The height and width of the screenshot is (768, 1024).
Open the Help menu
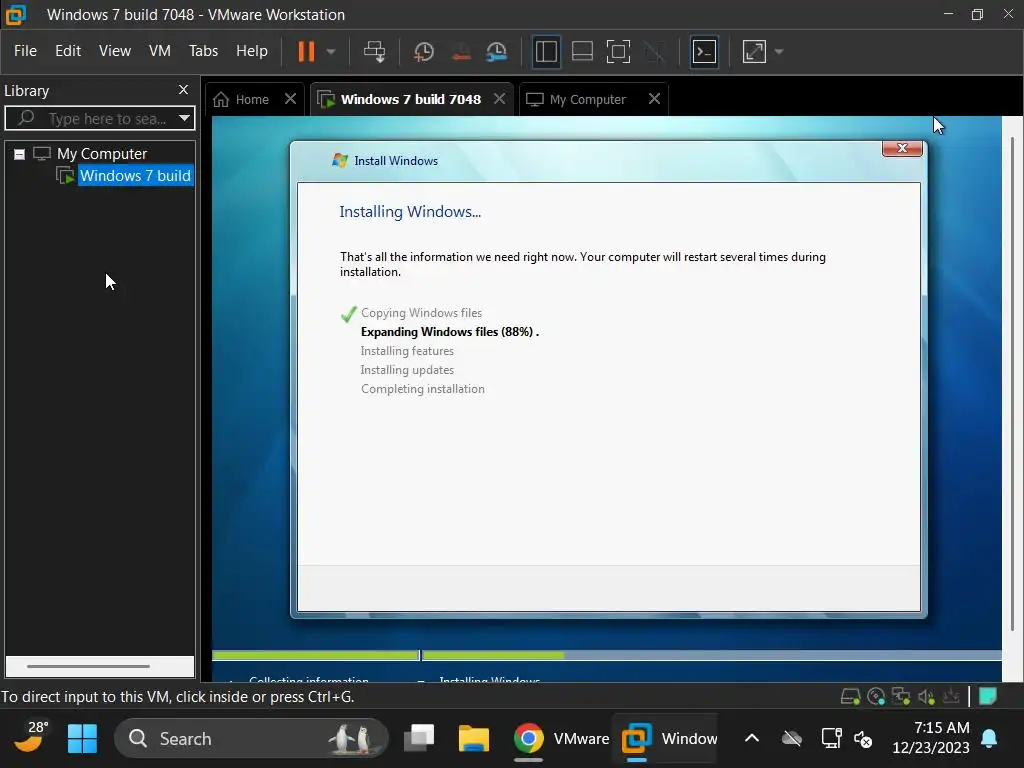[251, 51]
